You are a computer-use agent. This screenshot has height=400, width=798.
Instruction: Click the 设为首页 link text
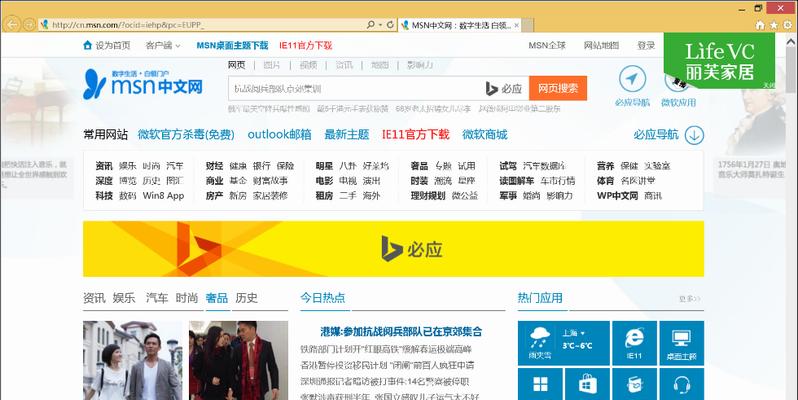coord(113,45)
